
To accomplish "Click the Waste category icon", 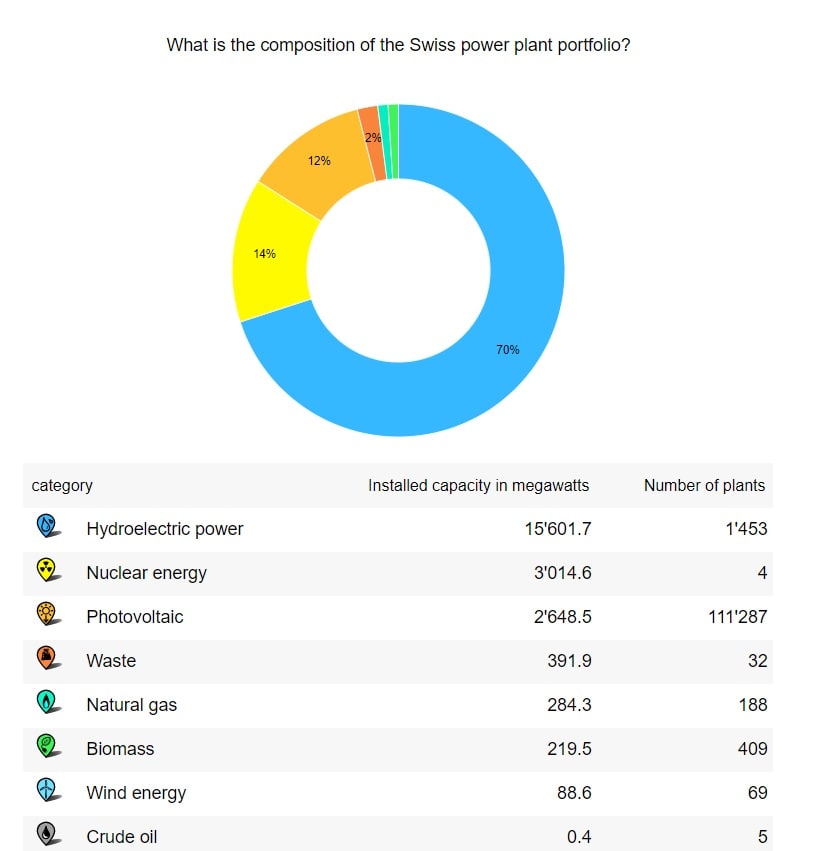I will pyautogui.click(x=46, y=657).
